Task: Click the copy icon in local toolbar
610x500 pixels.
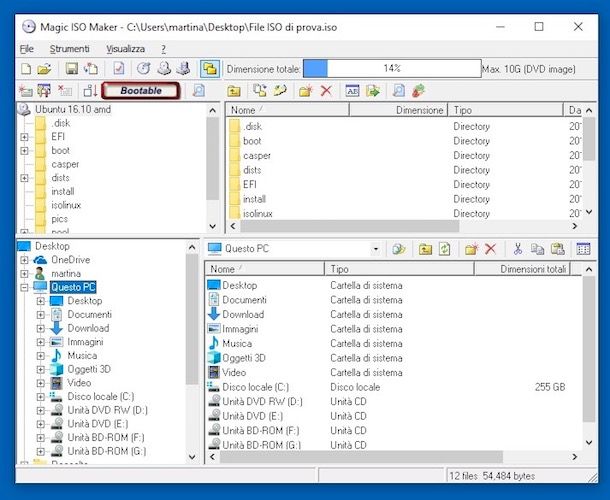Action: pos(537,249)
